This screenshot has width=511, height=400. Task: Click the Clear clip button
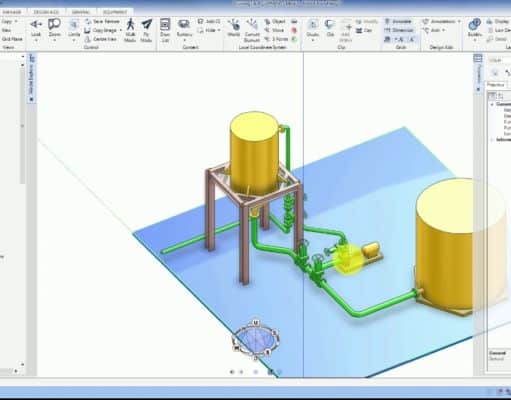coord(364,30)
